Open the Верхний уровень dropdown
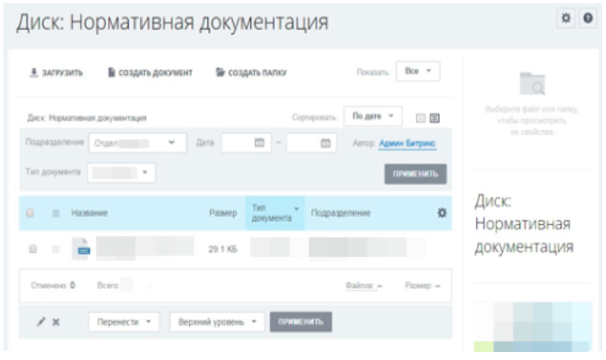The image size is (606, 360). [217, 322]
